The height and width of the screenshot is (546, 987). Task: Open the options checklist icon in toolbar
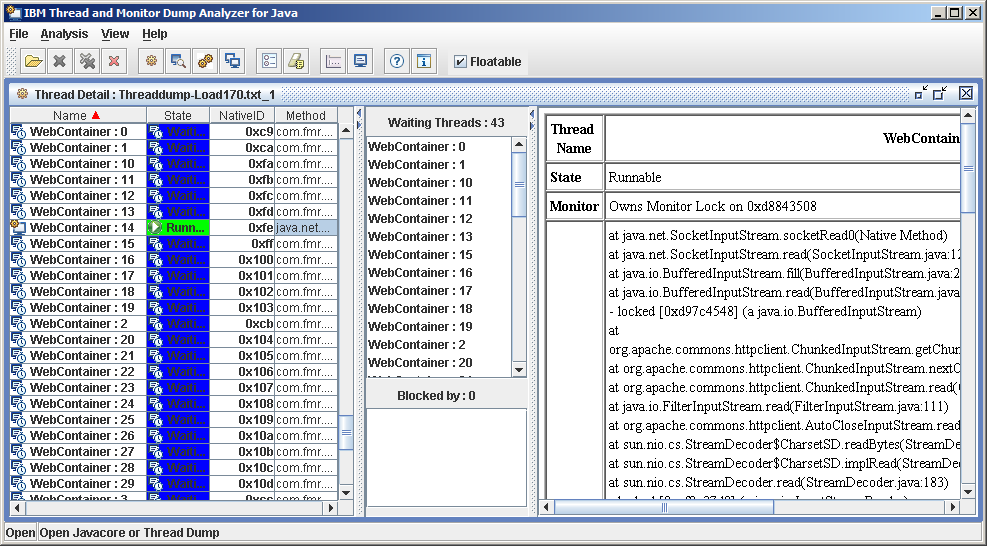[x=269, y=61]
